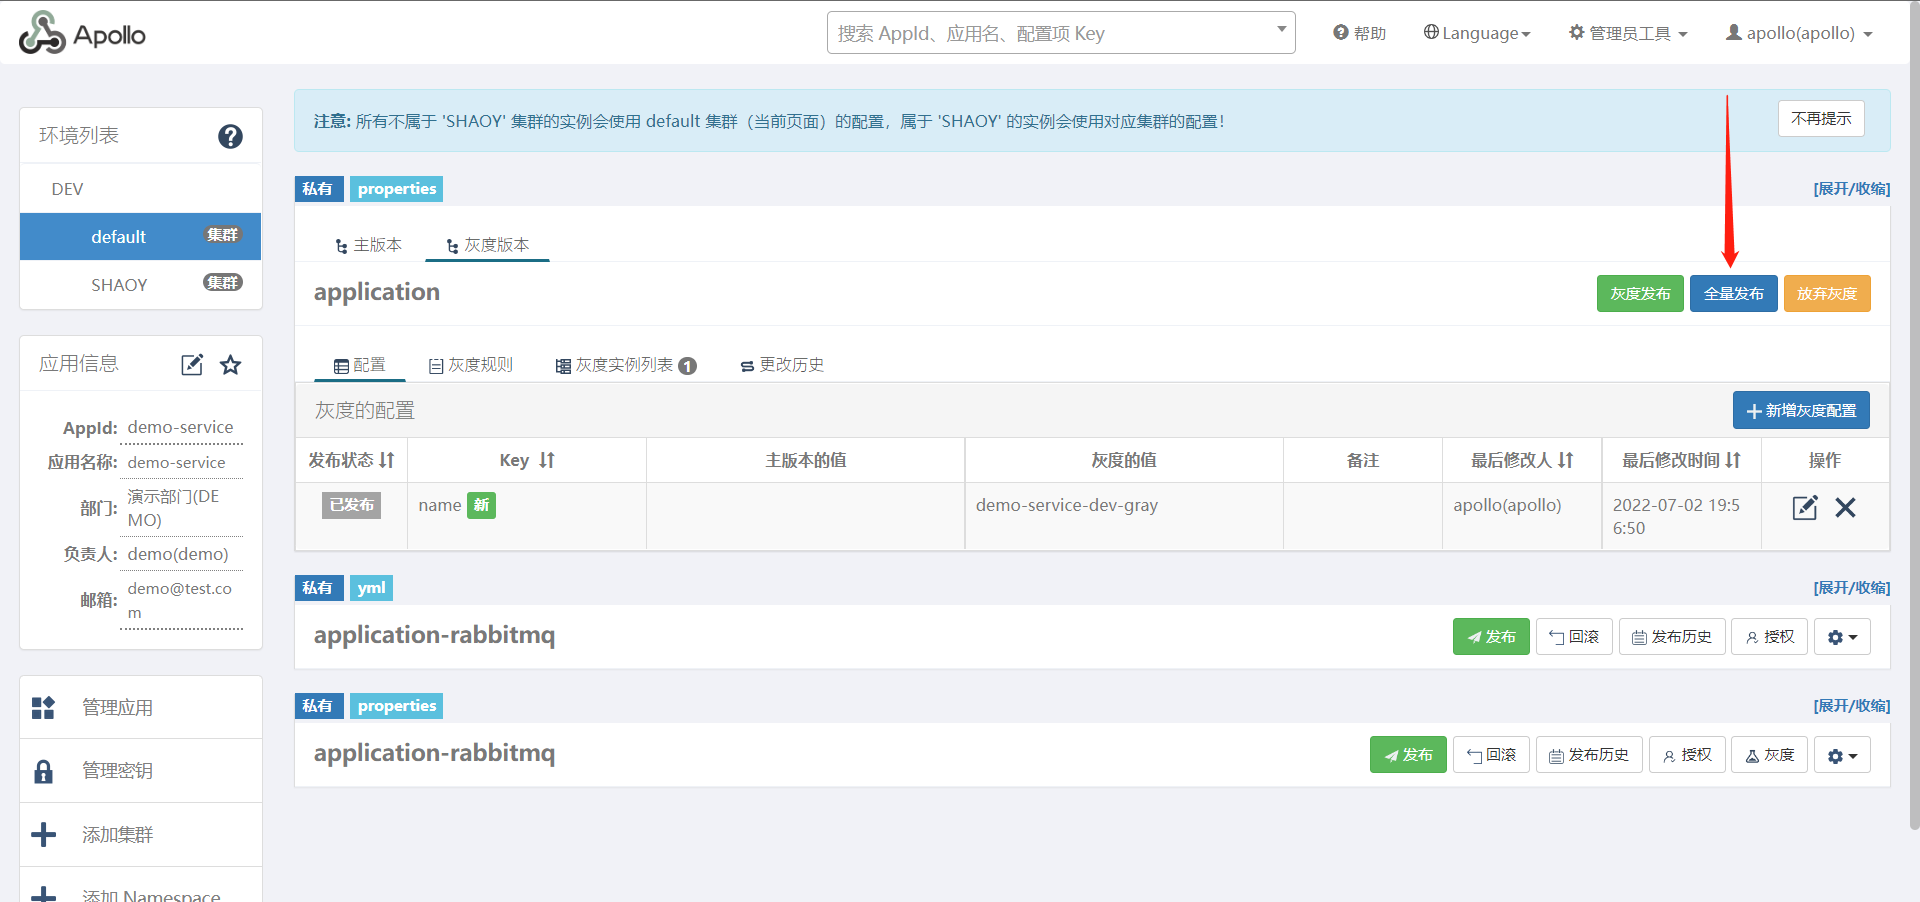Edit the name gray config row
Screen dimensions: 1920x902
pyautogui.click(x=1804, y=507)
